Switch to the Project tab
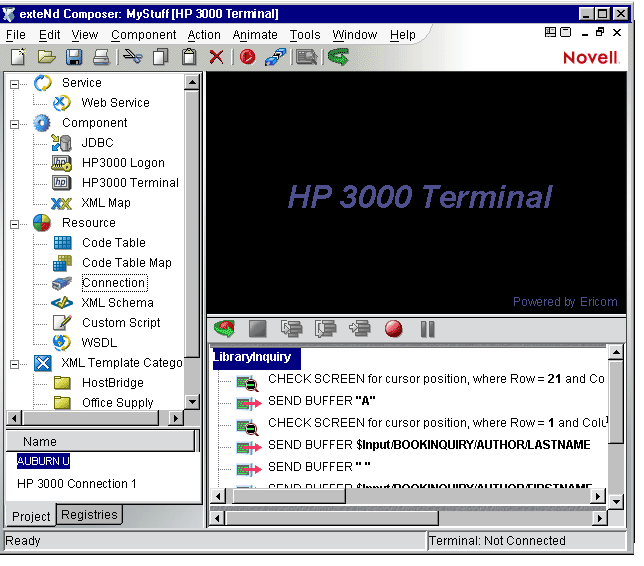 pos(31,516)
